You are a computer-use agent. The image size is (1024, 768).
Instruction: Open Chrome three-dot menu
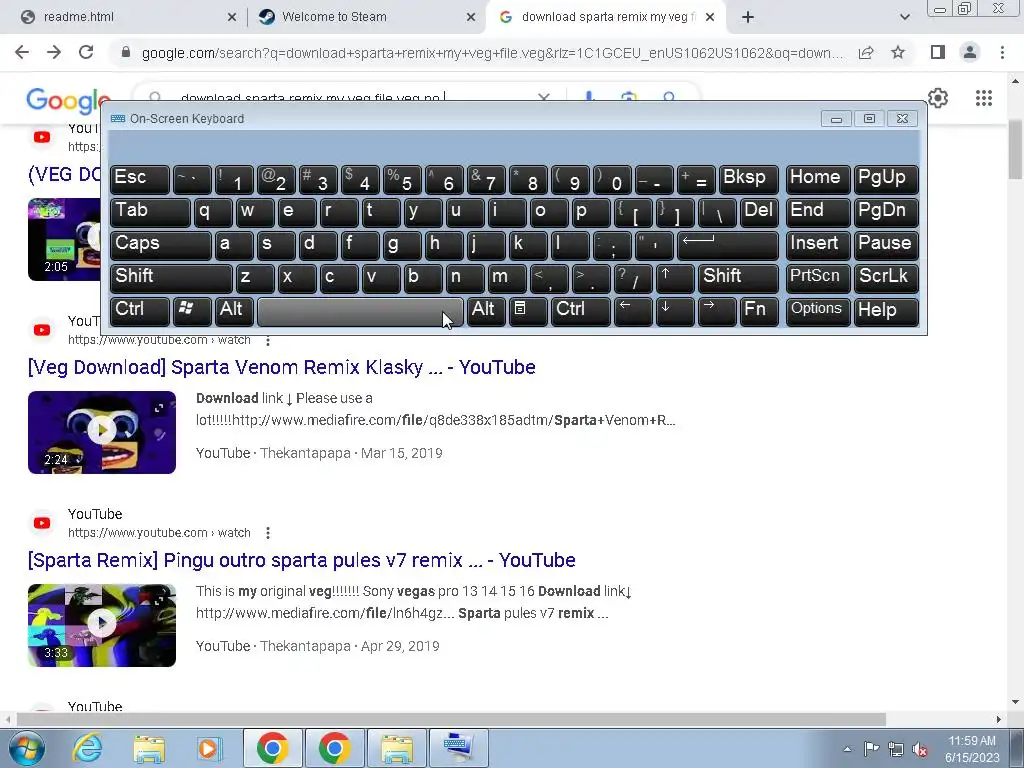pos(1002,52)
